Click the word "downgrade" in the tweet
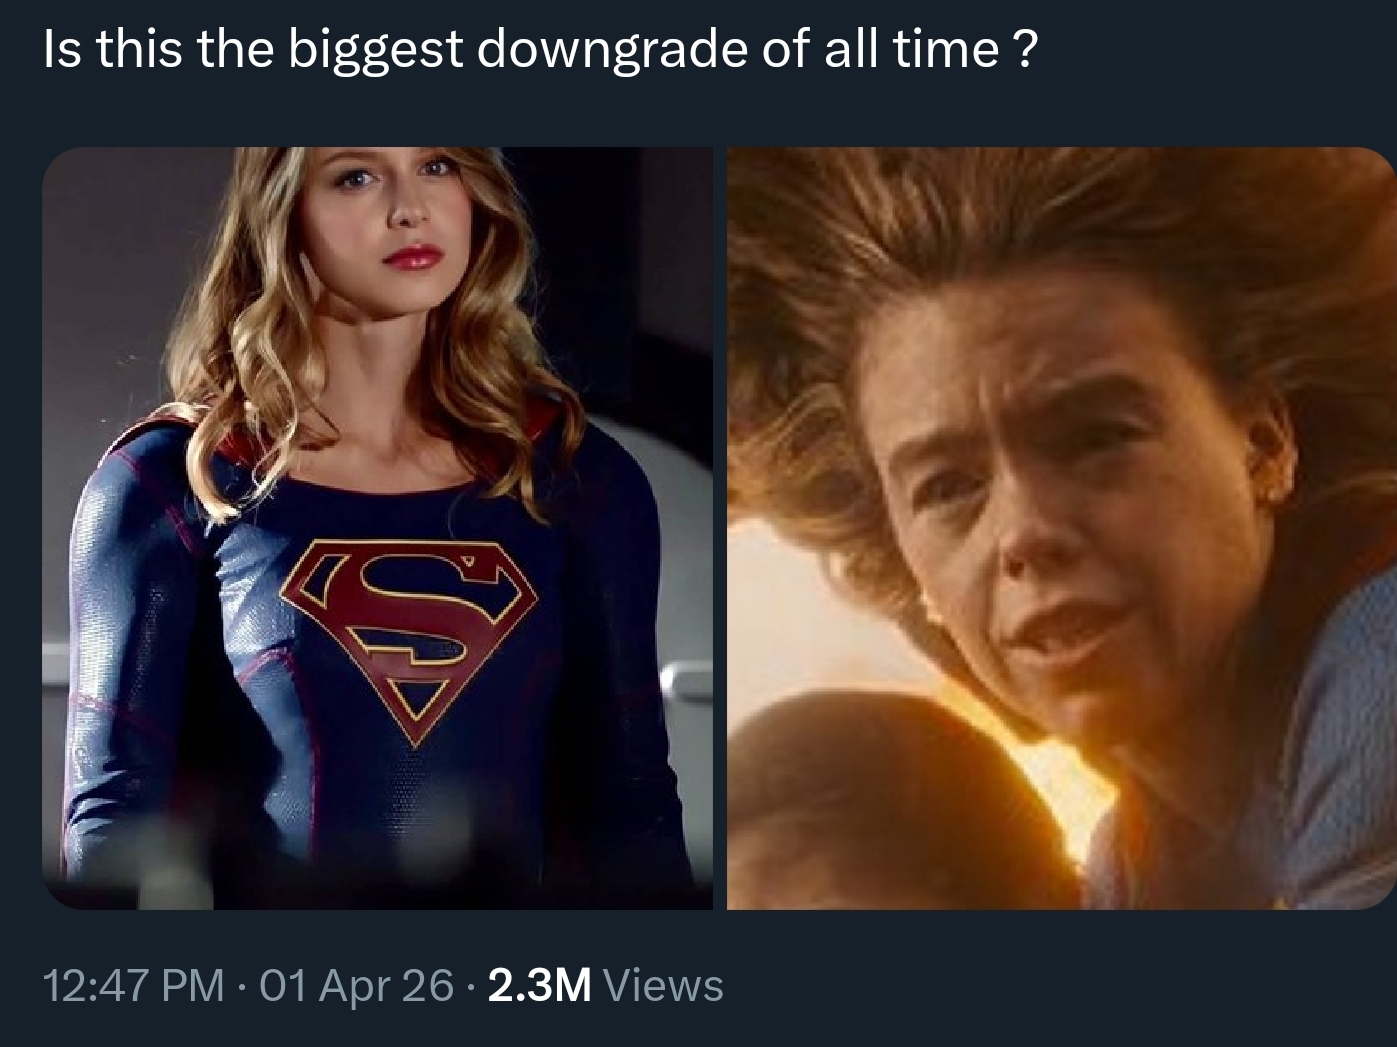 coord(613,49)
